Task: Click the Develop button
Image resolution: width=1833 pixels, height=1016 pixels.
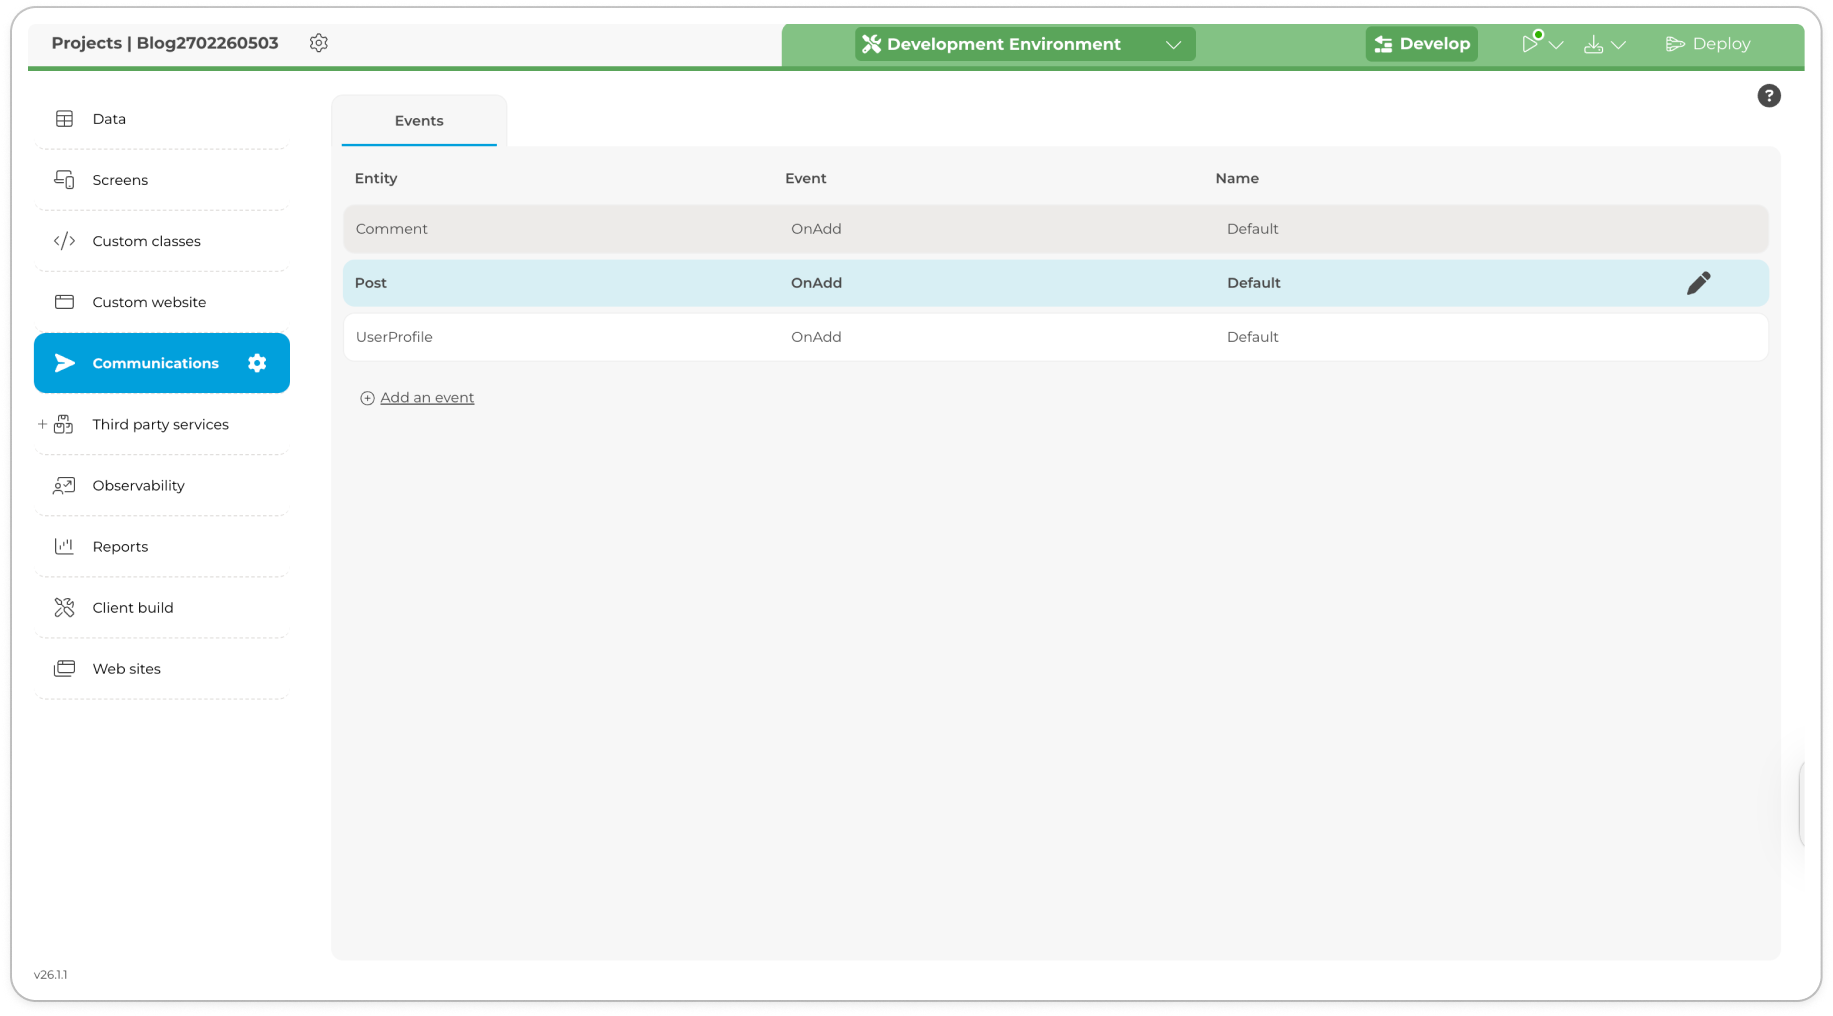Action: pos(1421,44)
